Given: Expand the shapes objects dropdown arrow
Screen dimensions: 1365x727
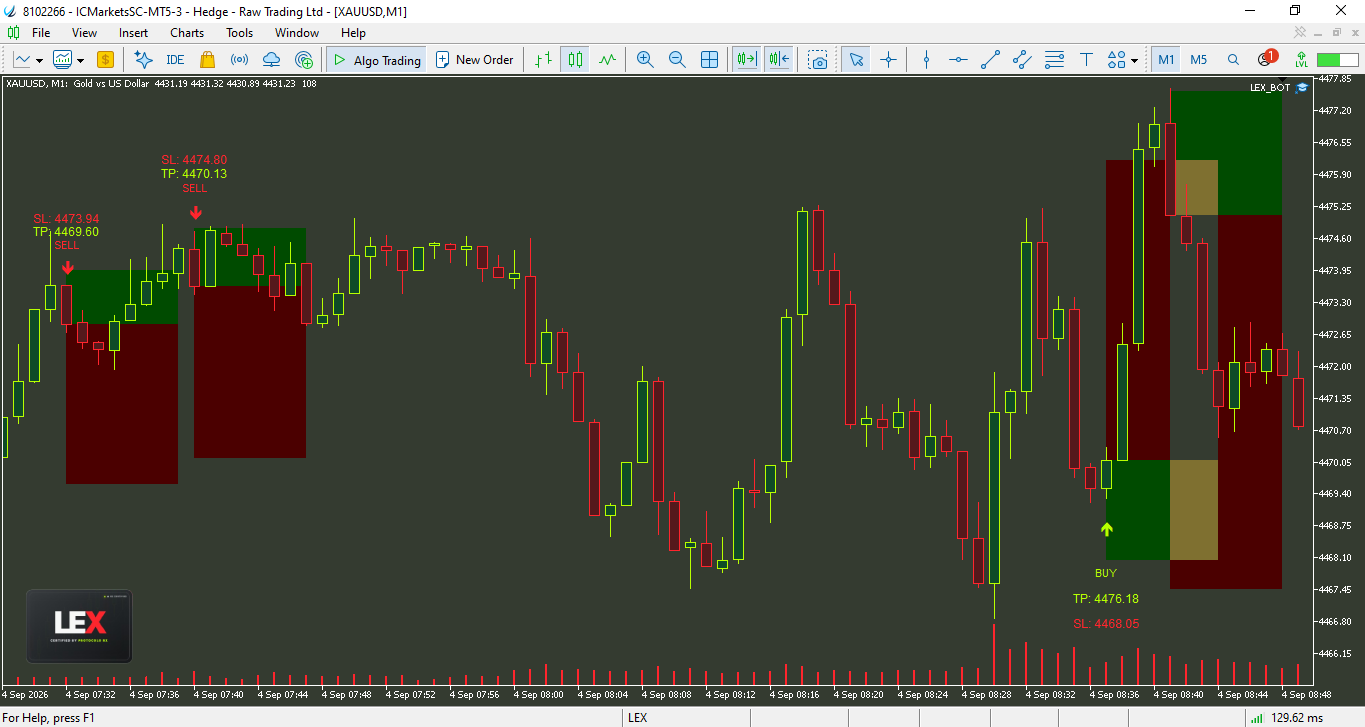Looking at the screenshot, I should pos(1134,60).
